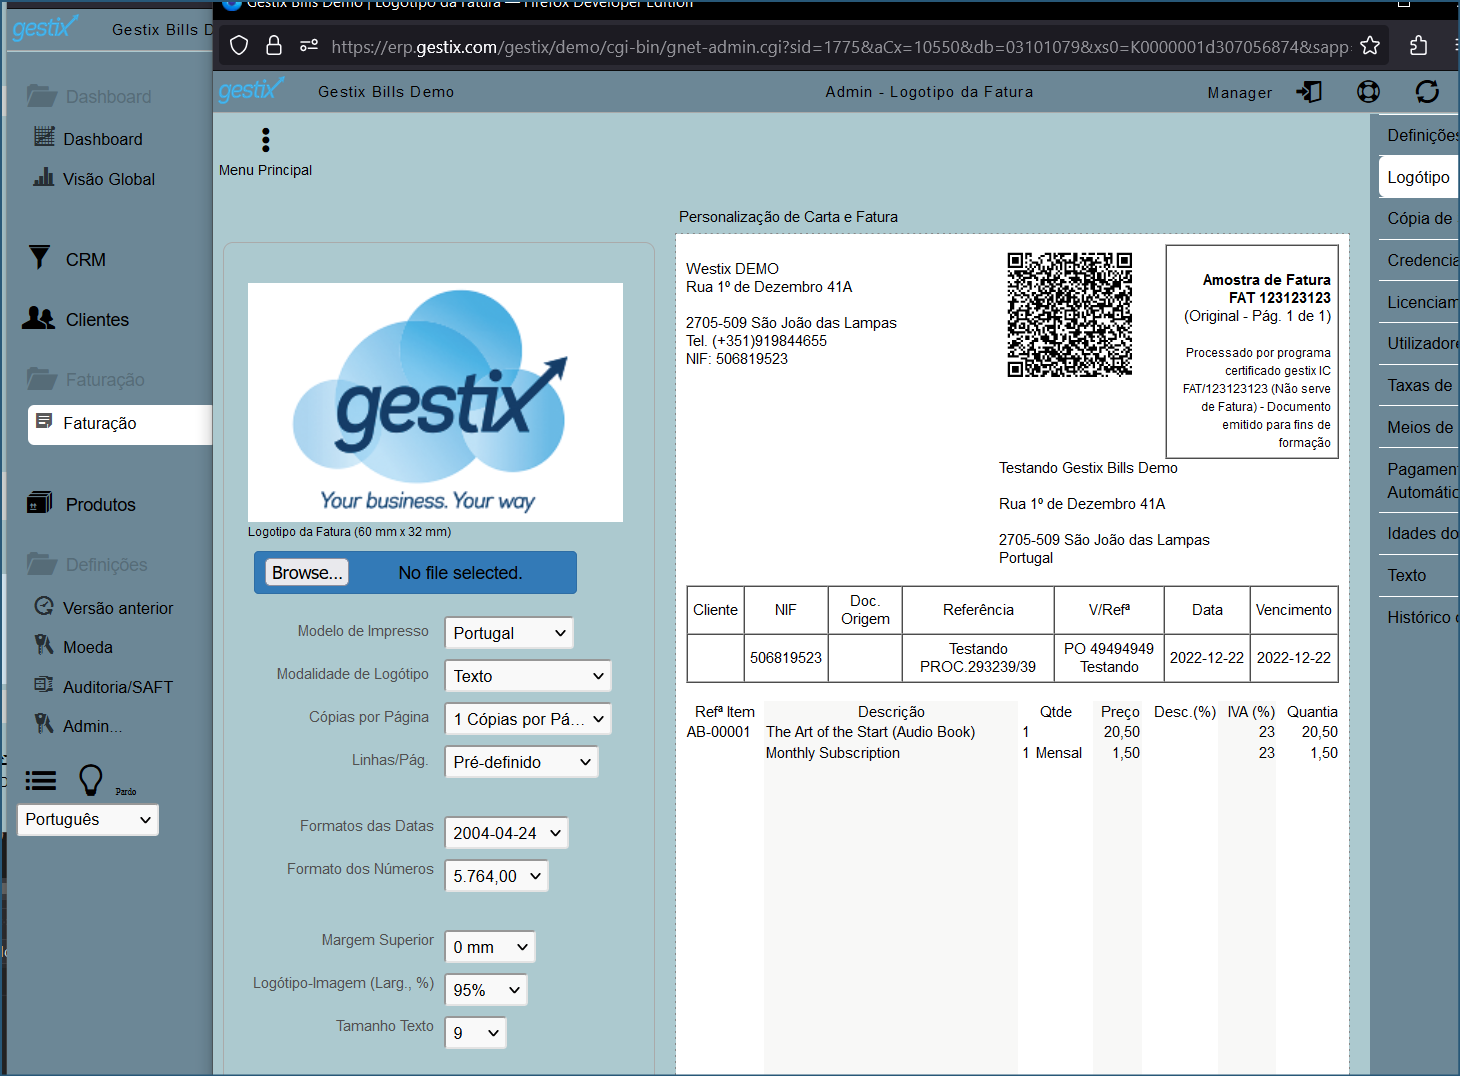Image resolution: width=1460 pixels, height=1076 pixels.
Task: Open the Tamanho Texto dropdown
Action: (476, 1033)
